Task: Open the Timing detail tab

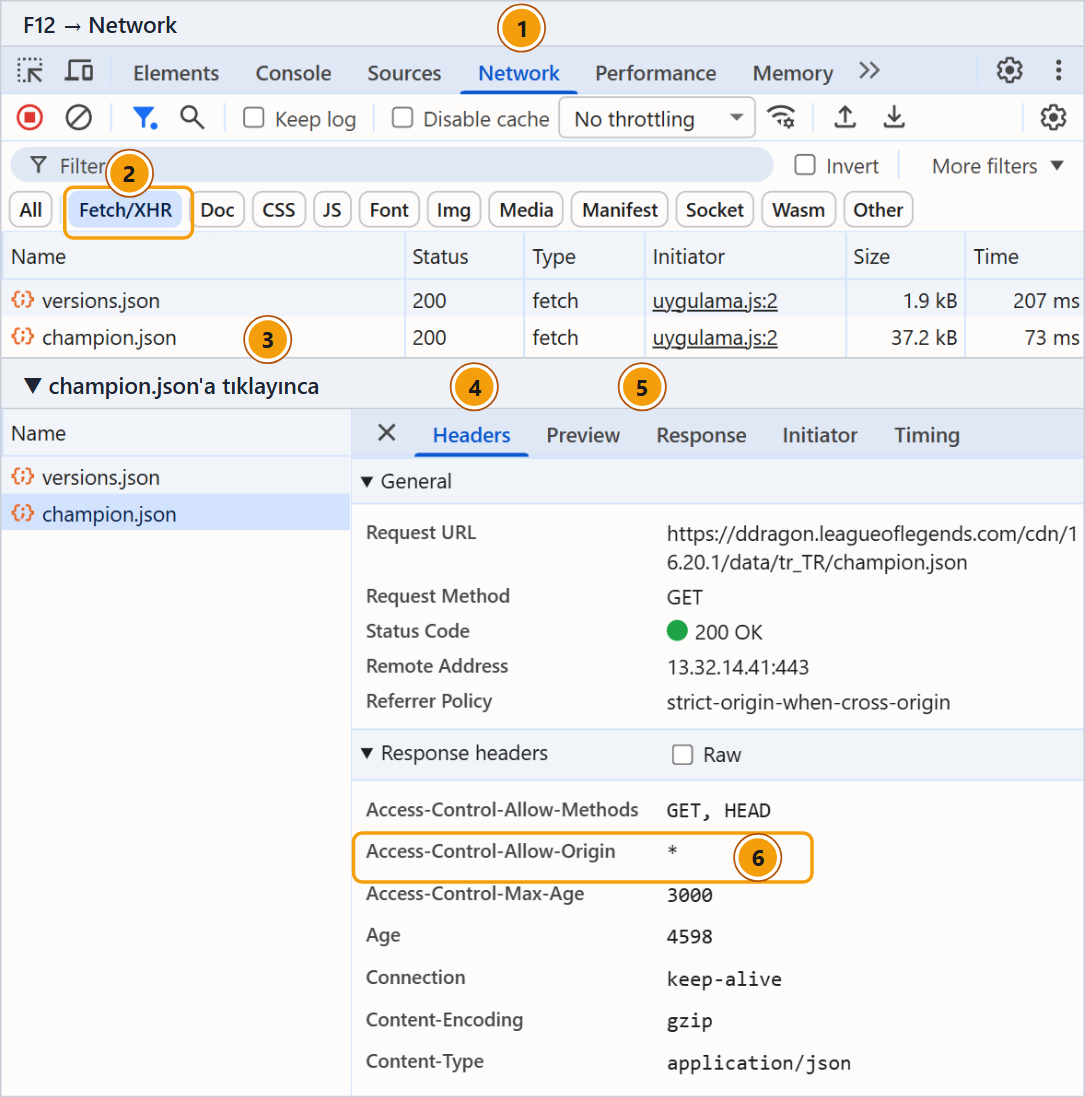Action: tap(927, 435)
